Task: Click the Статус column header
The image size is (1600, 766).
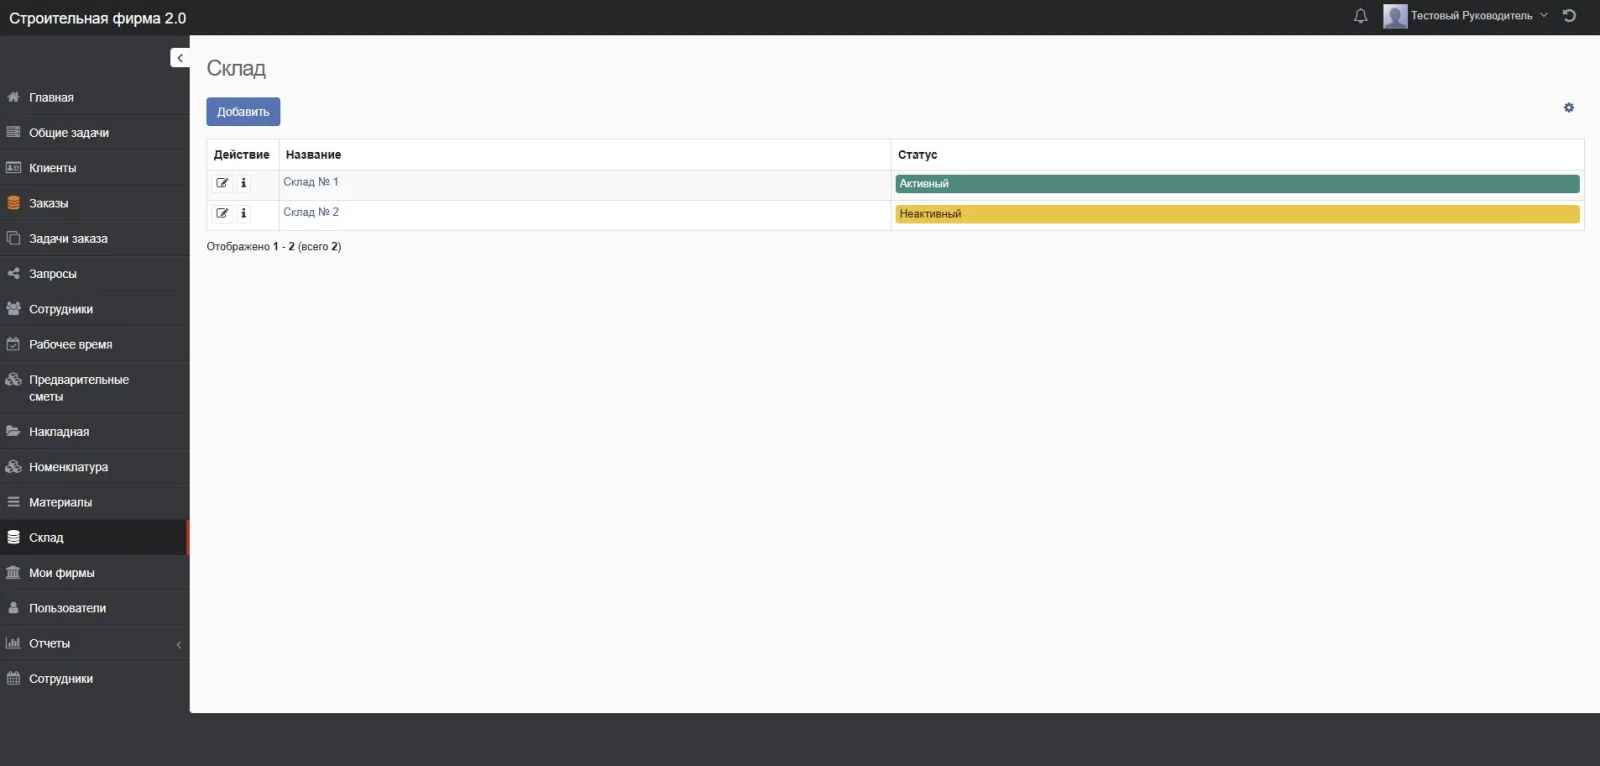Action: pyautogui.click(x=917, y=155)
